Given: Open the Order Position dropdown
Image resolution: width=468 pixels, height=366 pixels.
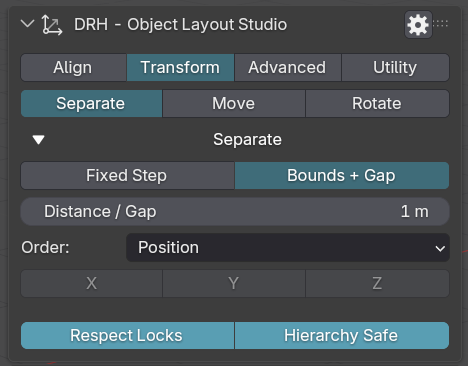Looking at the screenshot, I should click(x=288, y=247).
